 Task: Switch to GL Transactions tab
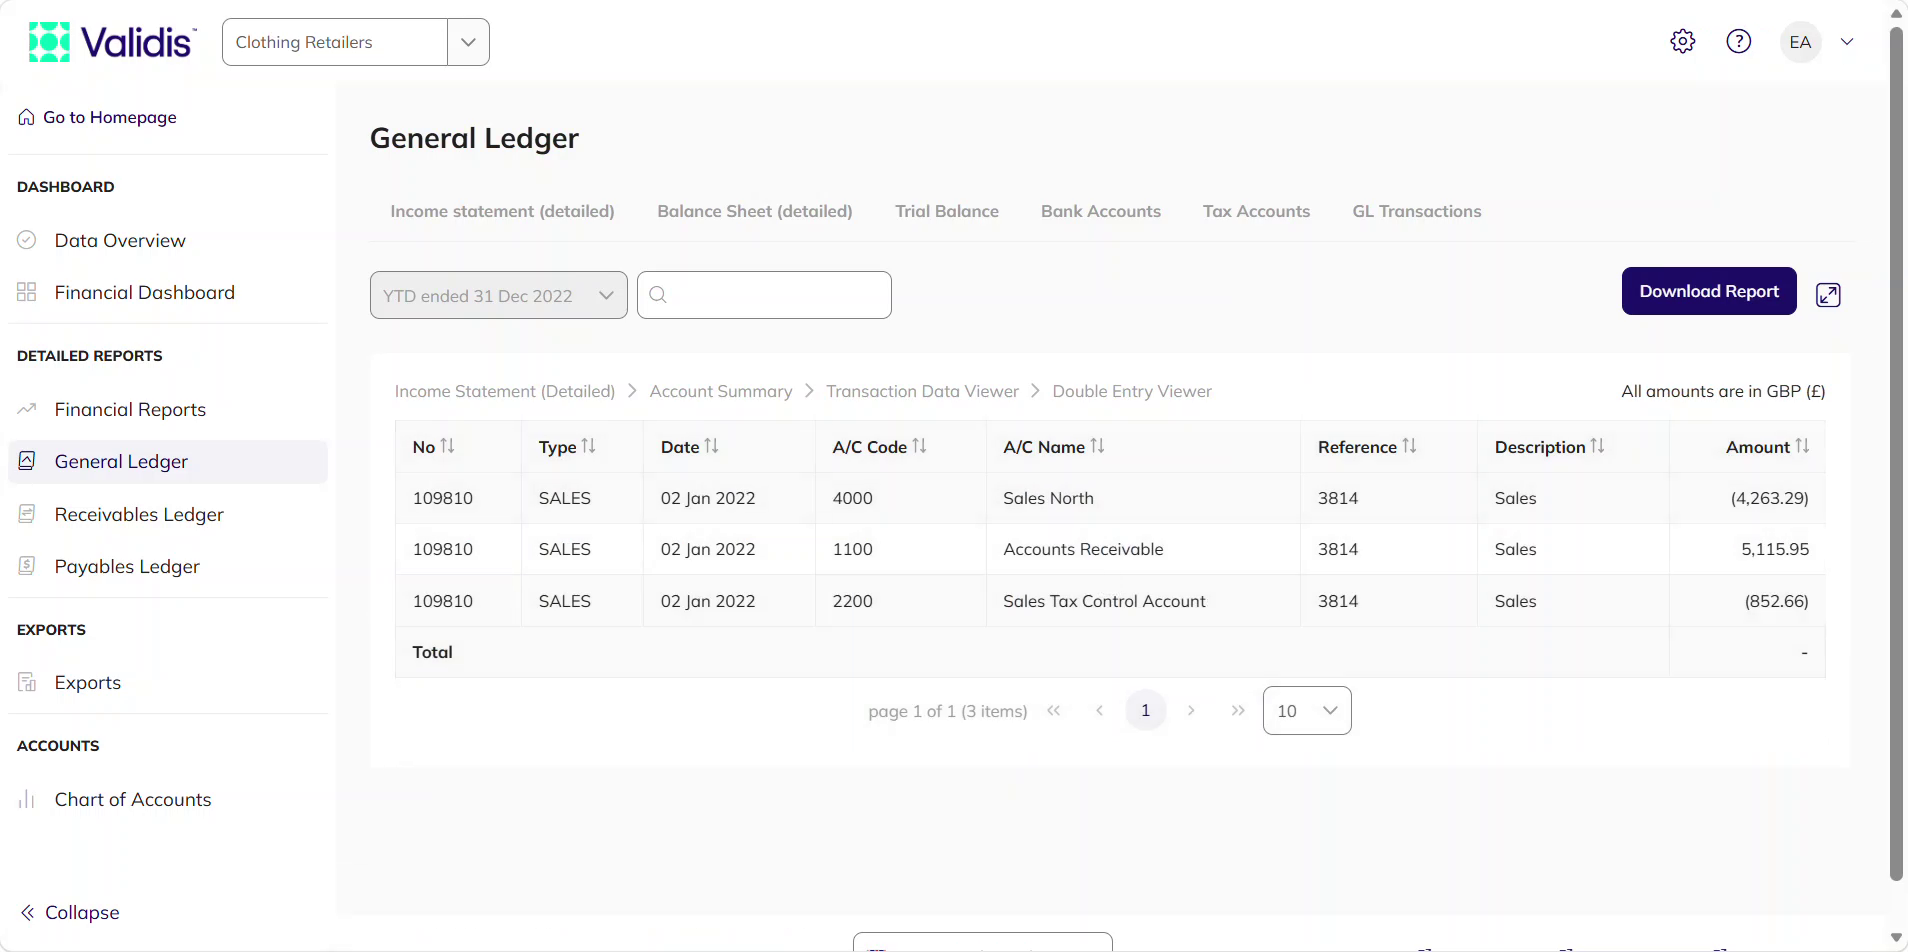point(1417,211)
